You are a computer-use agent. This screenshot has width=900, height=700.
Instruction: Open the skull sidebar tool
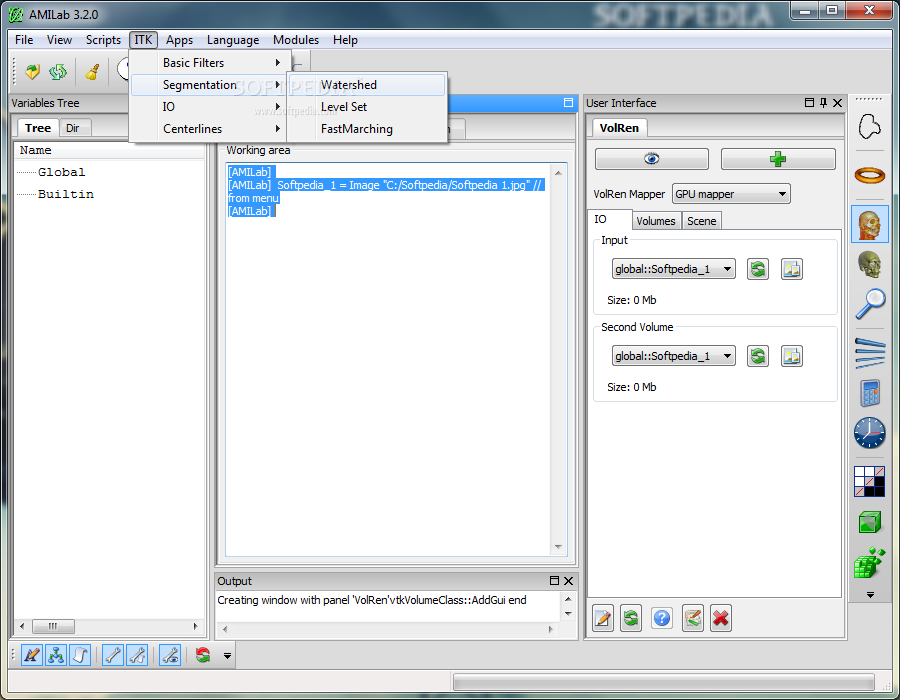[870, 265]
